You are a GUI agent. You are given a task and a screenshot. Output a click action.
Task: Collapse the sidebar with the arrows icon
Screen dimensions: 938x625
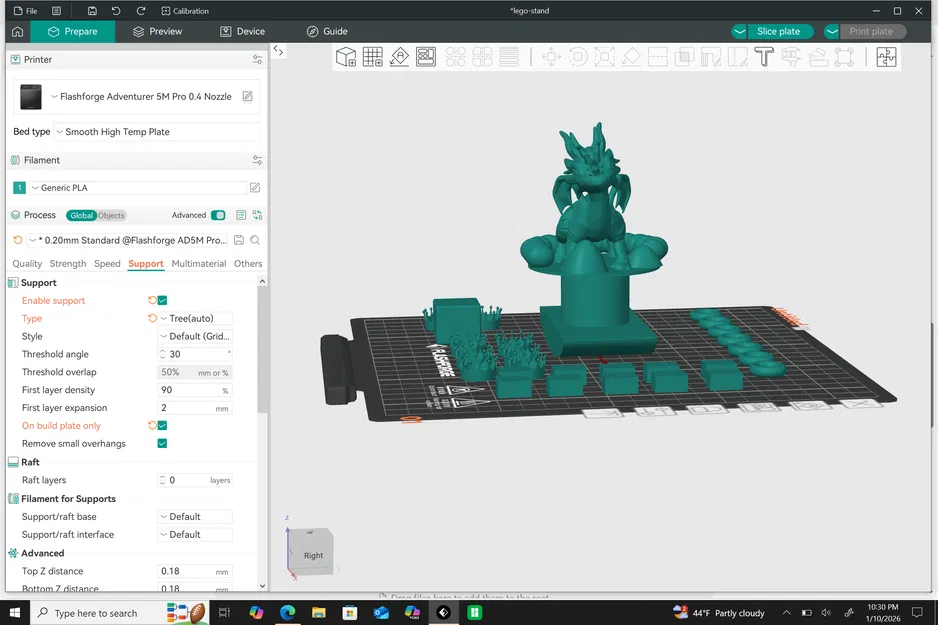coord(278,51)
